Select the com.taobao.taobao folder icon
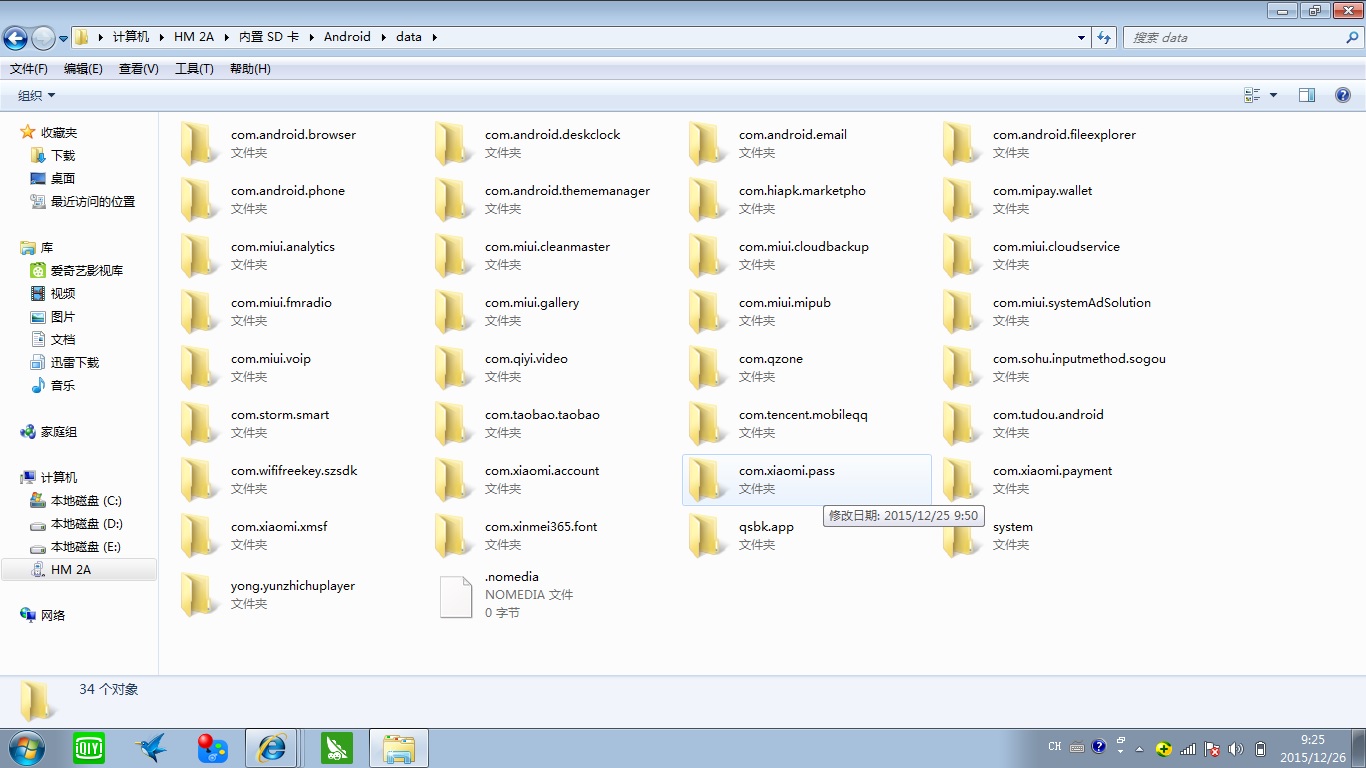 point(454,423)
